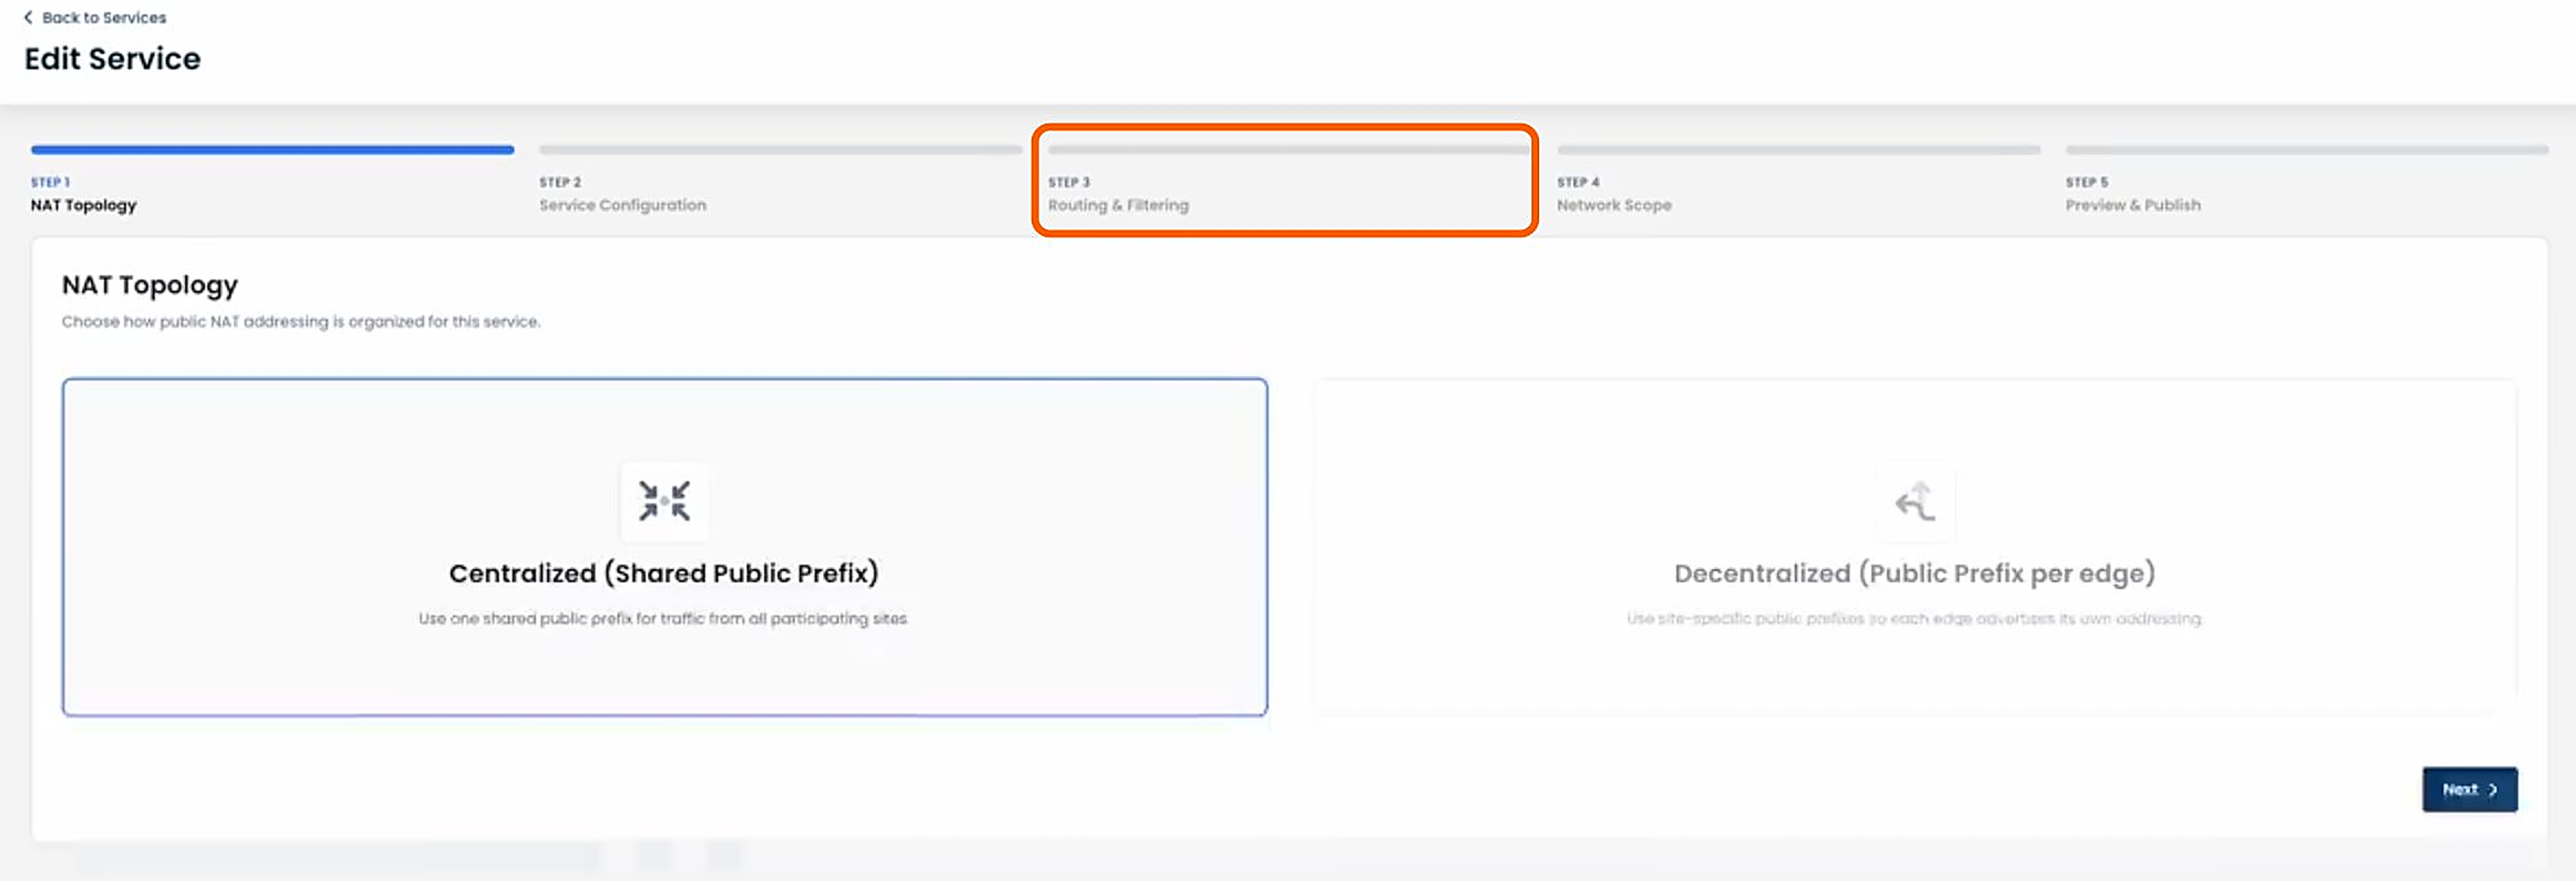Image resolution: width=2576 pixels, height=881 pixels.
Task: Click the Next button
Action: point(2469,789)
